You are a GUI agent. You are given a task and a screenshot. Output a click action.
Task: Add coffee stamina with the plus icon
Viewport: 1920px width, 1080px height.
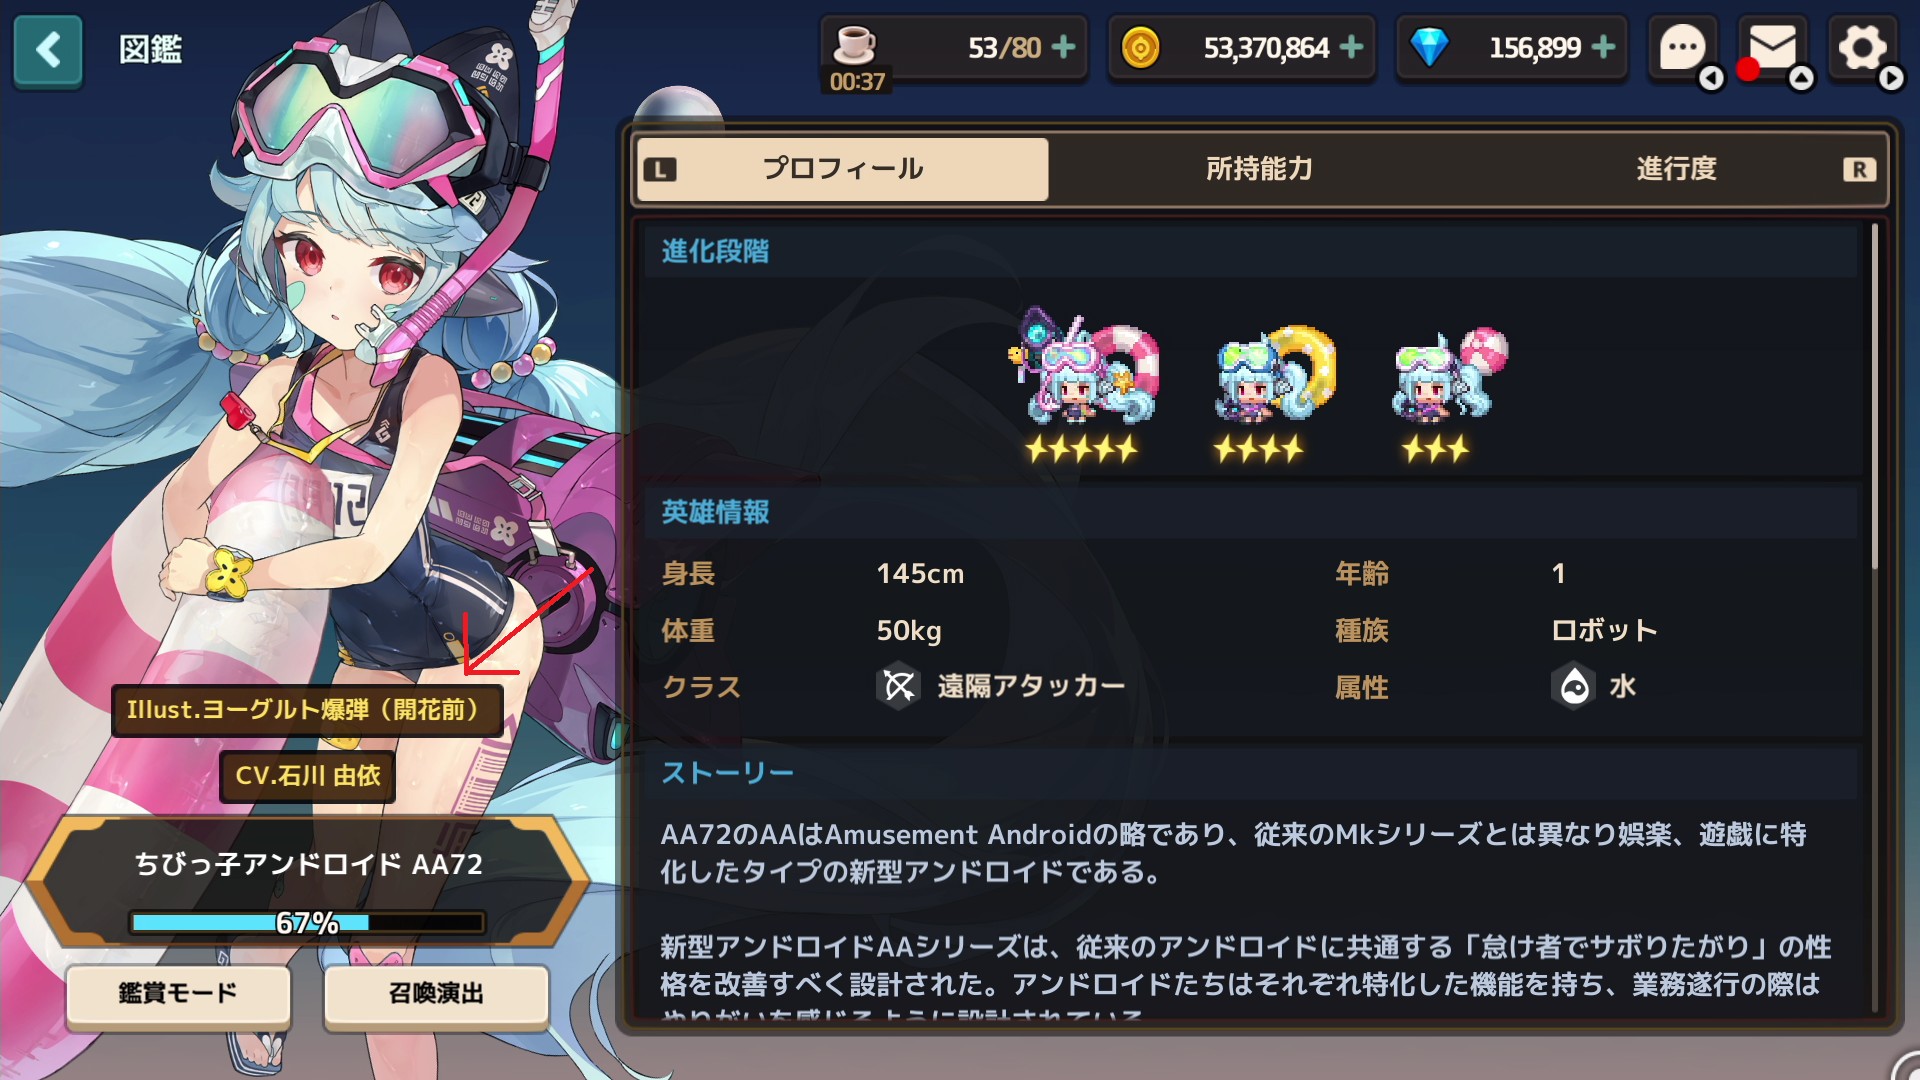[x=1064, y=47]
